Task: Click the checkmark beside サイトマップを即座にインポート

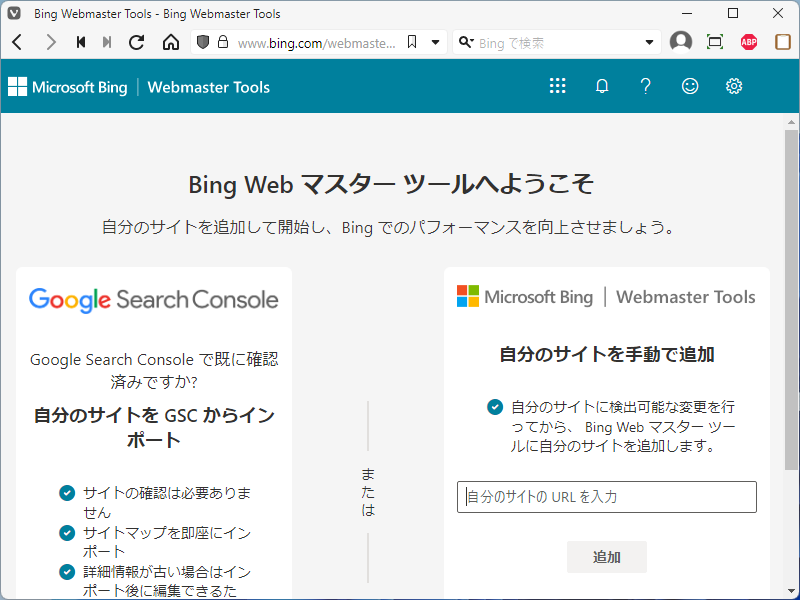Action: tap(67, 533)
